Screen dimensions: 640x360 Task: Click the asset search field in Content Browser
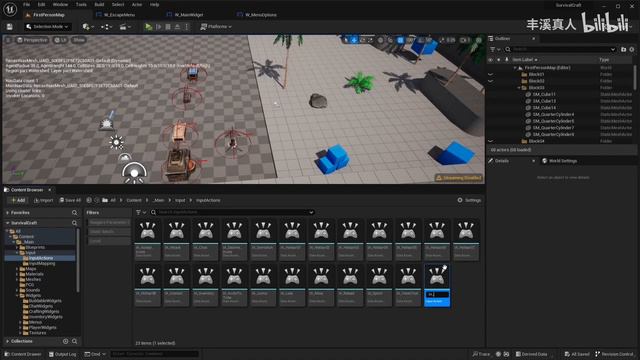232,212
